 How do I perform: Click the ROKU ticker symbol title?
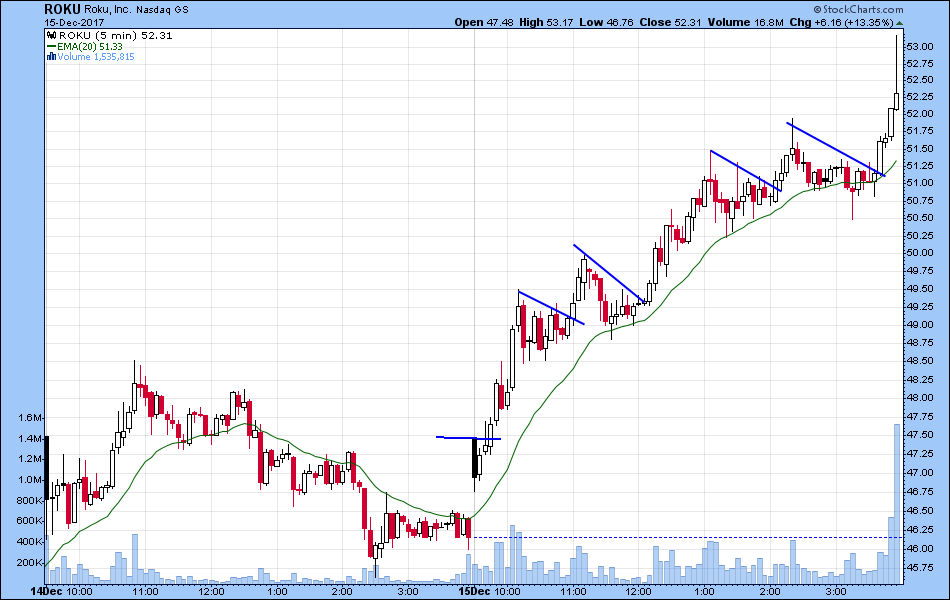[x=62, y=9]
